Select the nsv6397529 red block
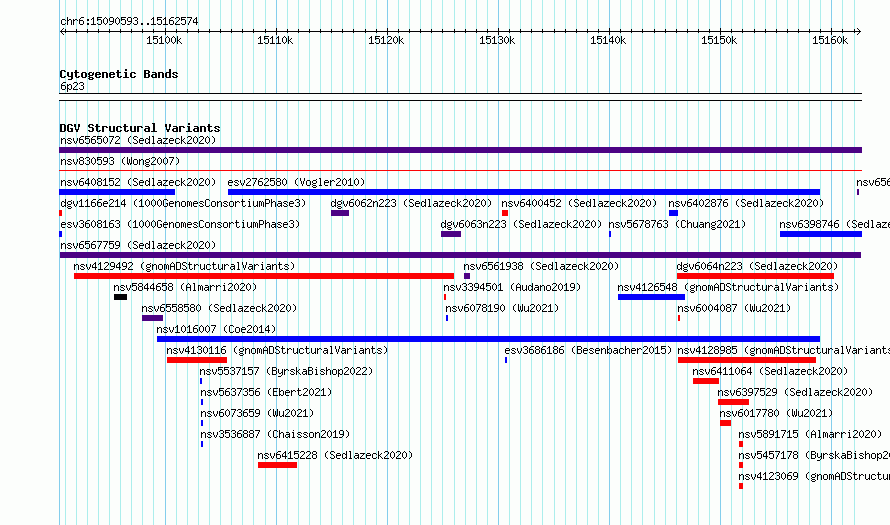890x525 pixels. 733,402
